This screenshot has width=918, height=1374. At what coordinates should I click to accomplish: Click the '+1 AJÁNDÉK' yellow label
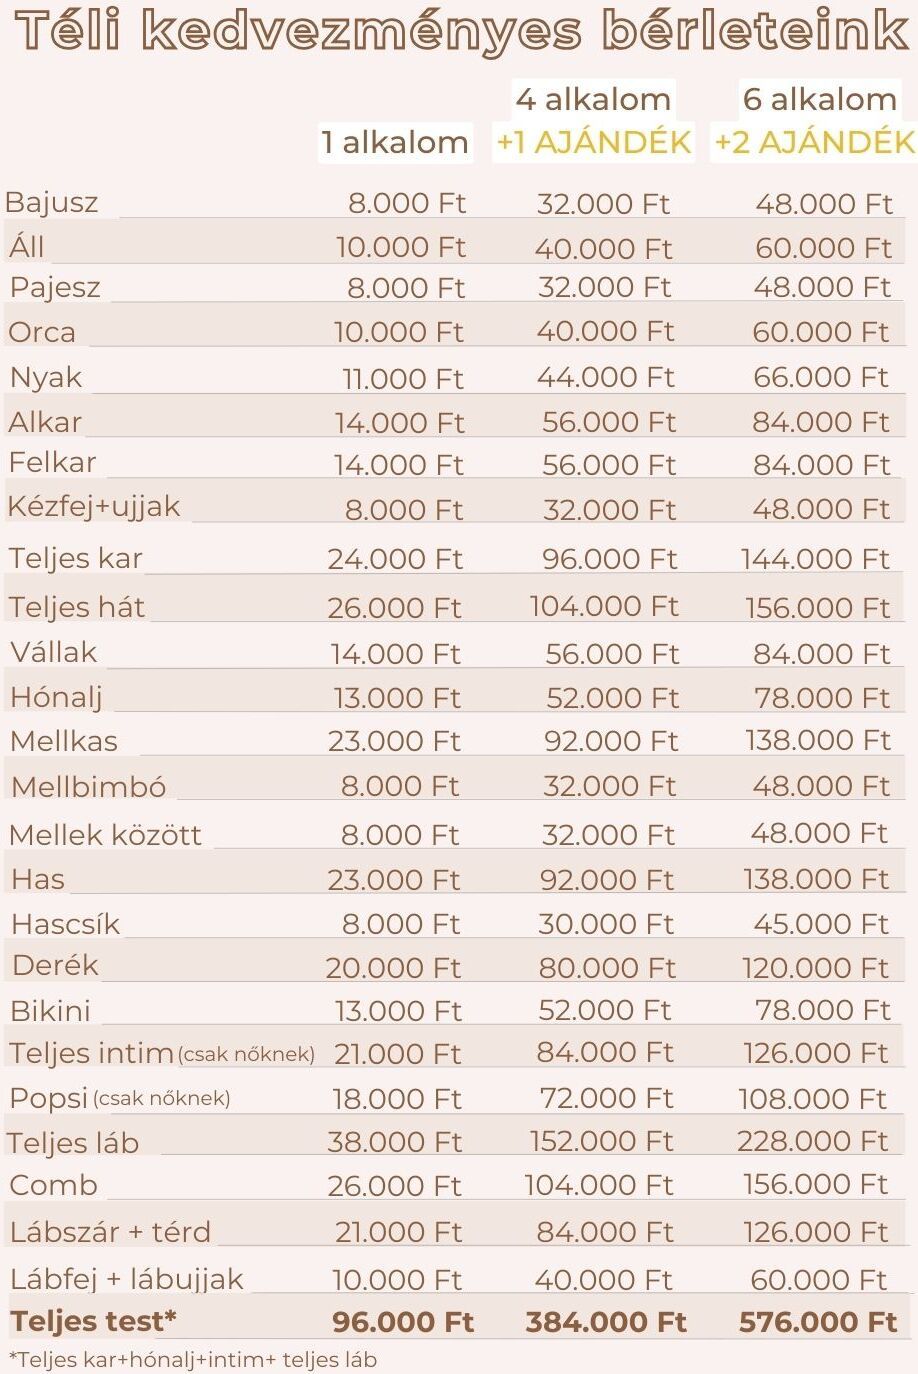pyautogui.click(x=594, y=143)
